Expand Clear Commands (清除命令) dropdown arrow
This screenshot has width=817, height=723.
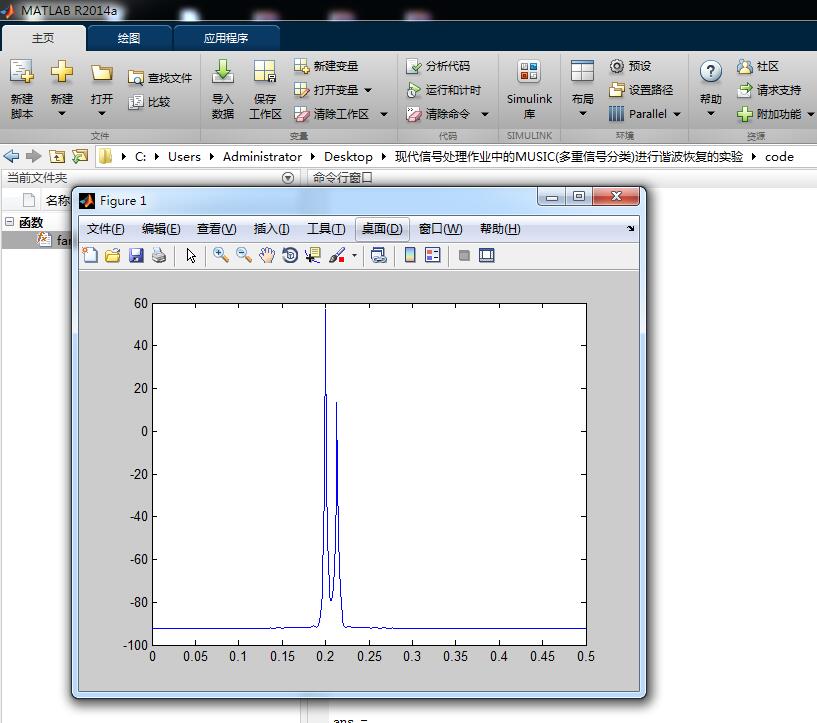coord(485,114)
